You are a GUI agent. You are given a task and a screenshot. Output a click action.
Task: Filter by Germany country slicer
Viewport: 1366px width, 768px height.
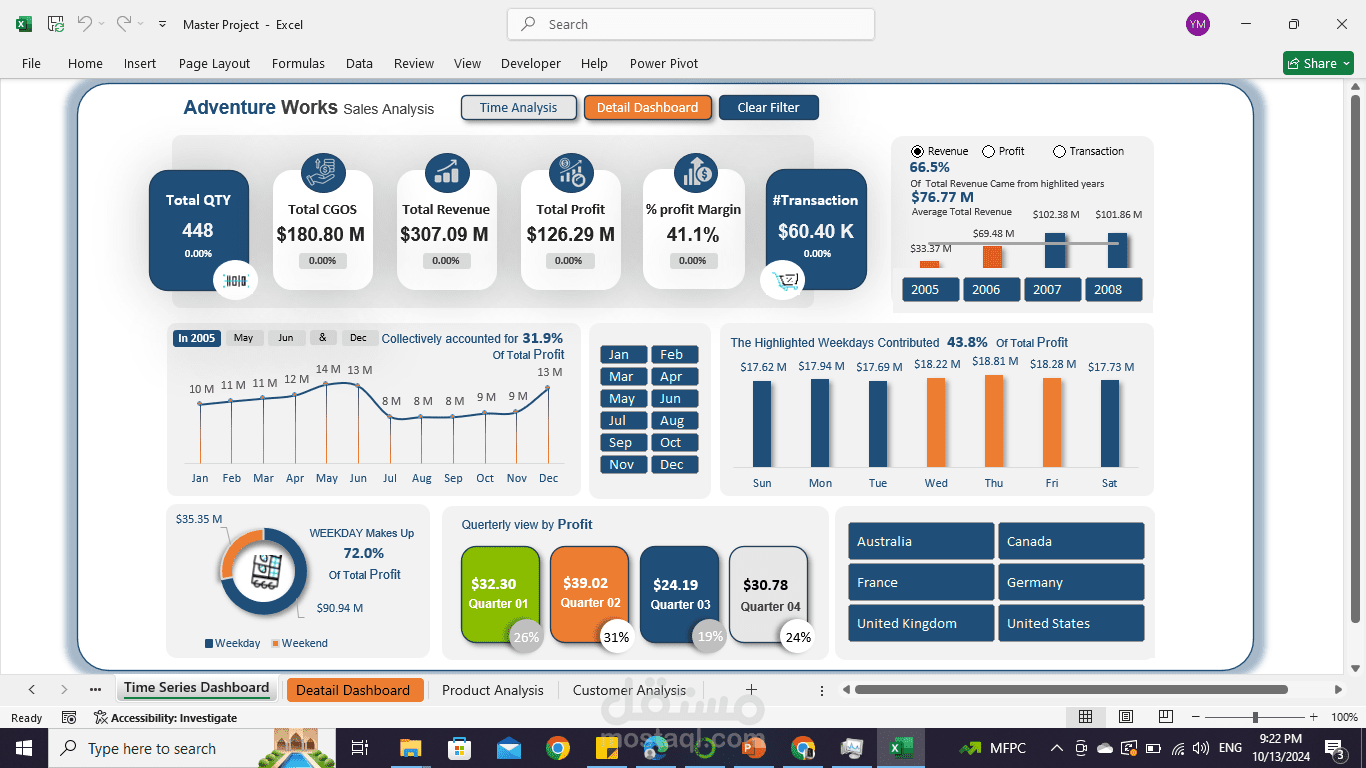point(1071,582)
